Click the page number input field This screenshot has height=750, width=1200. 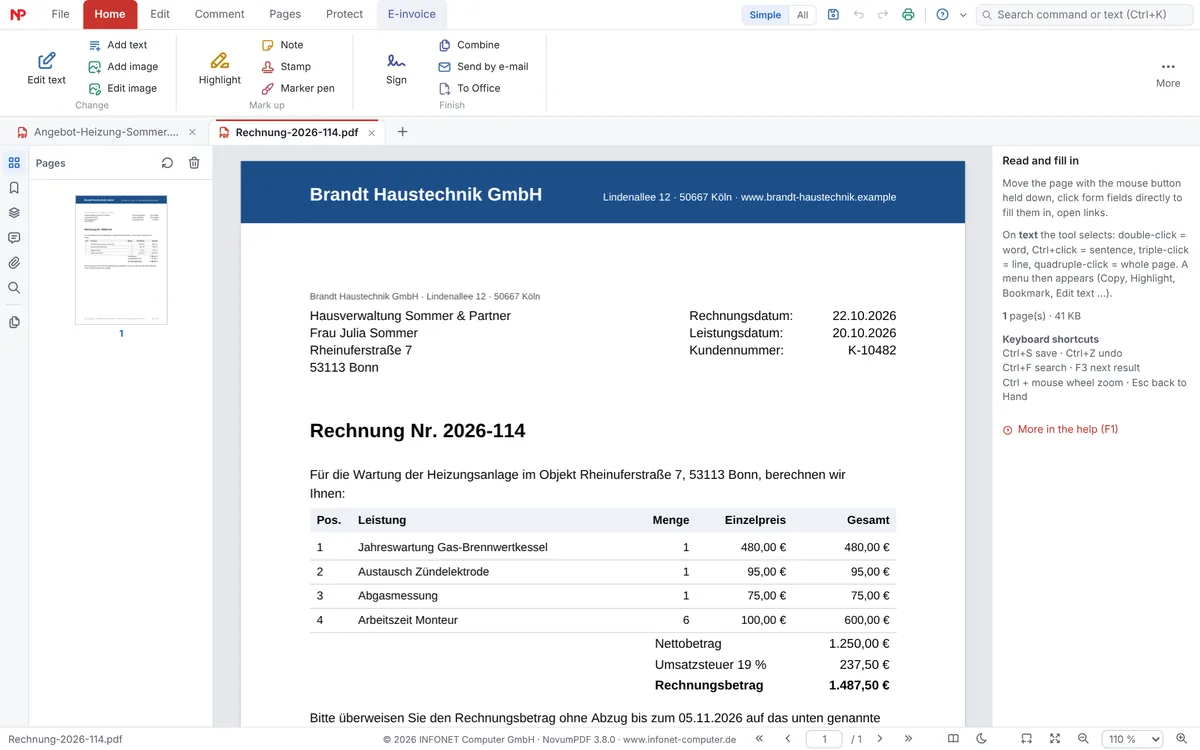coord(824,739)
